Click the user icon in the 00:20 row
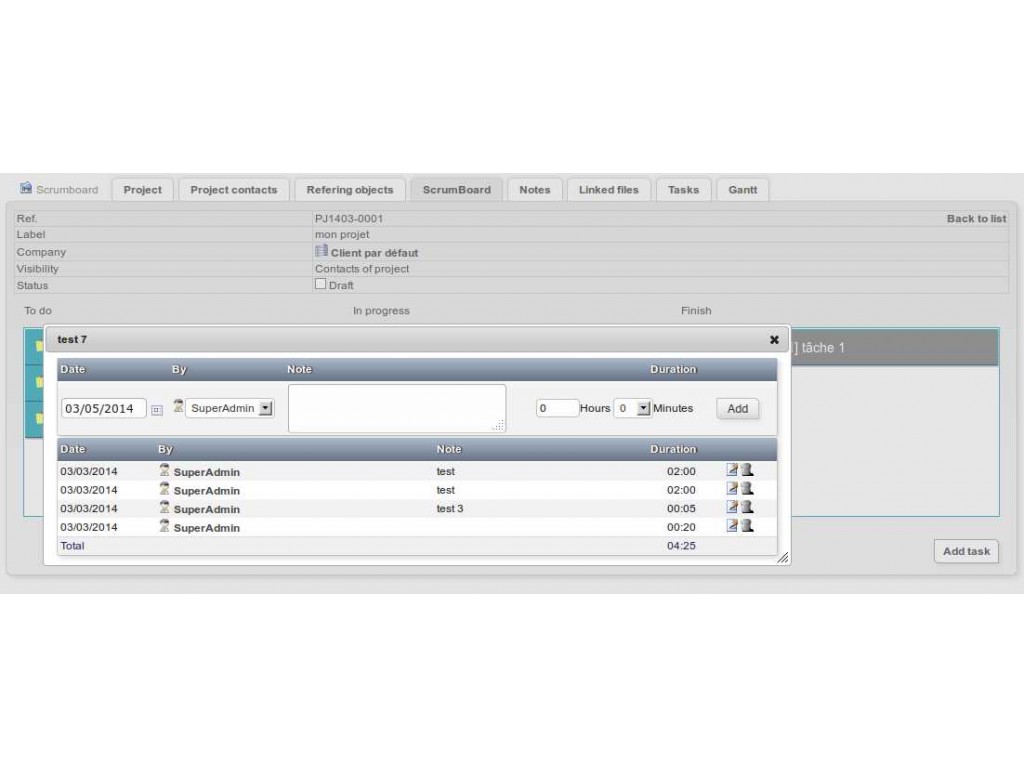Image resolution: width=1024 pixels, height=768 pixels. coord(165,525)
